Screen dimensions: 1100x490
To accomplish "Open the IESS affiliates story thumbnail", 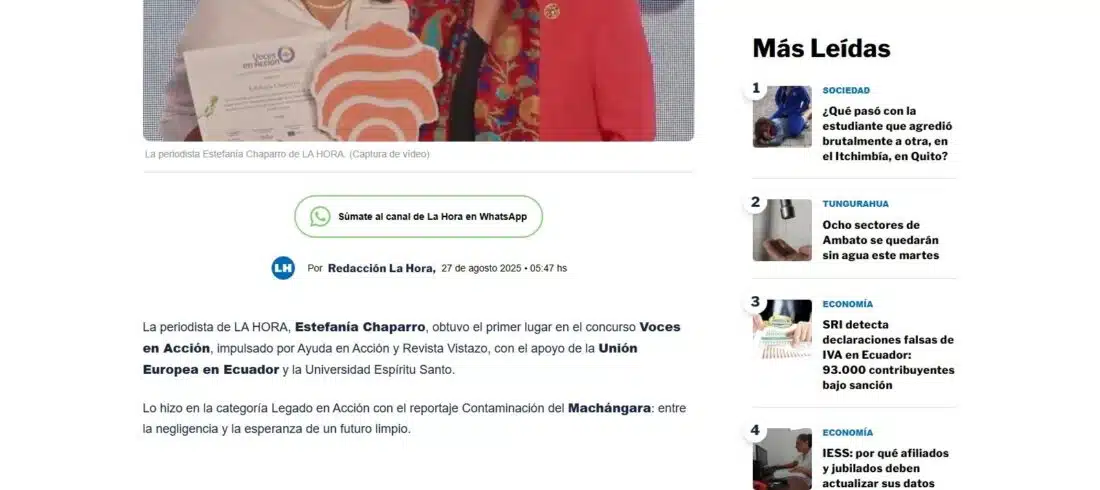I will tap(782, 459).
